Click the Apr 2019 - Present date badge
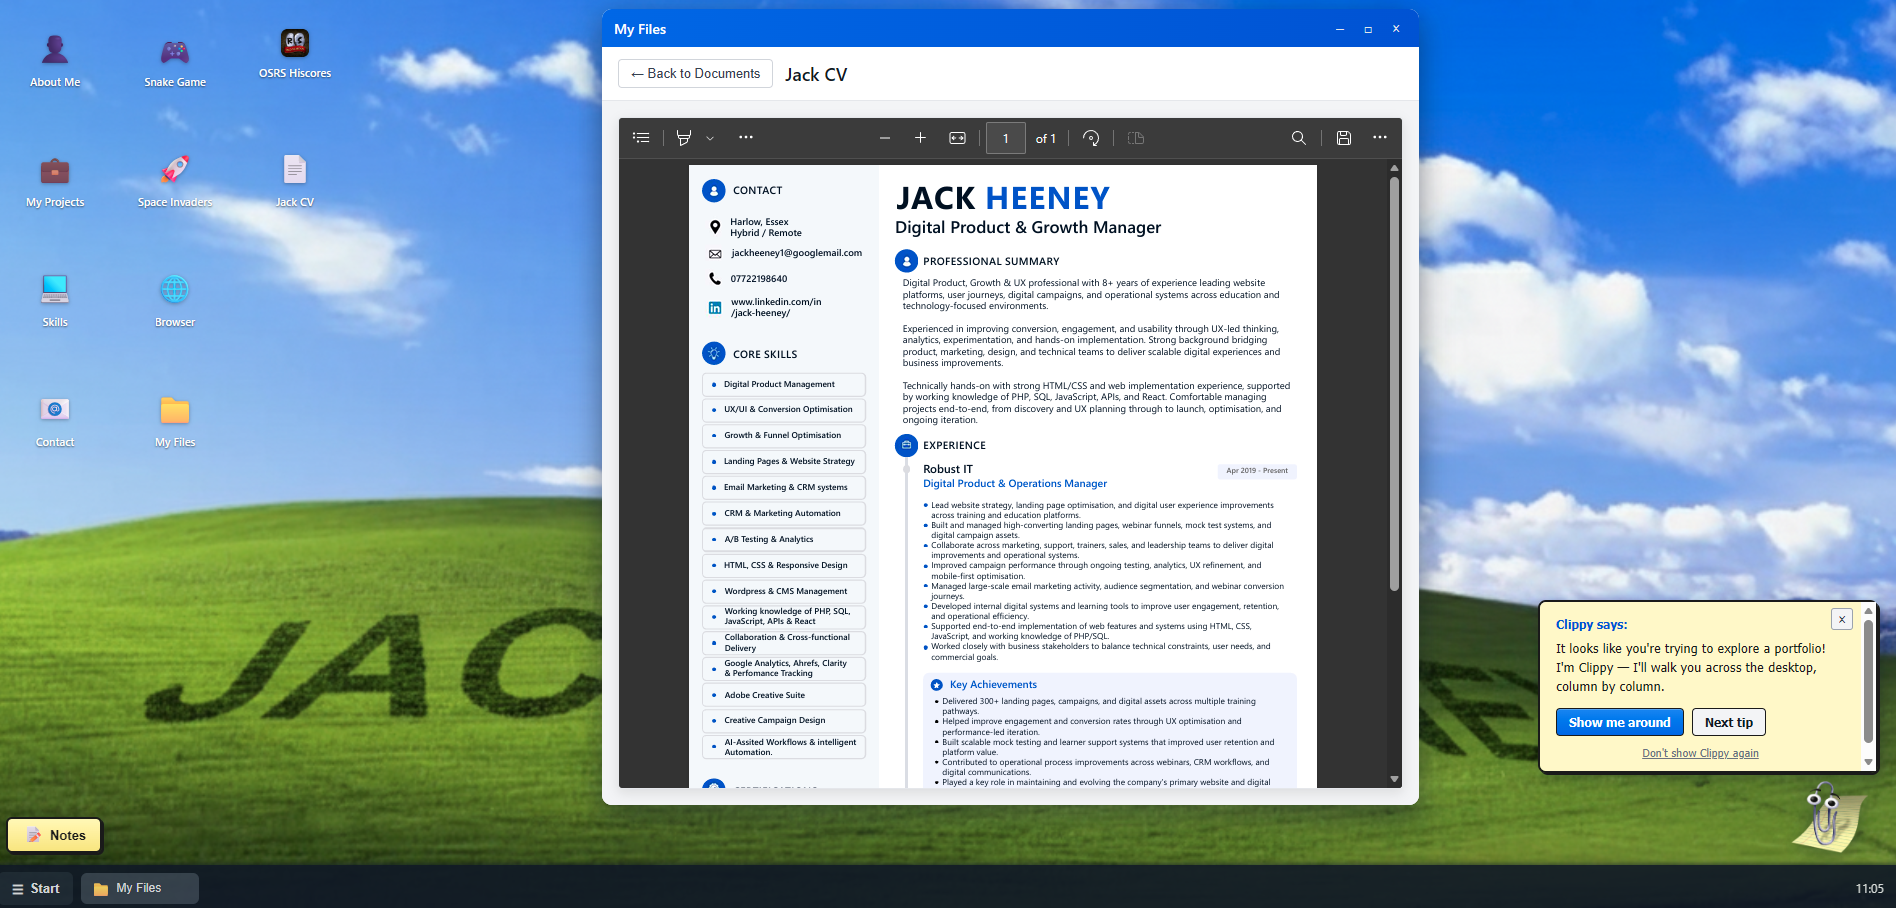The height and width of the screenshot is (908, 1896). (1257, 471)
